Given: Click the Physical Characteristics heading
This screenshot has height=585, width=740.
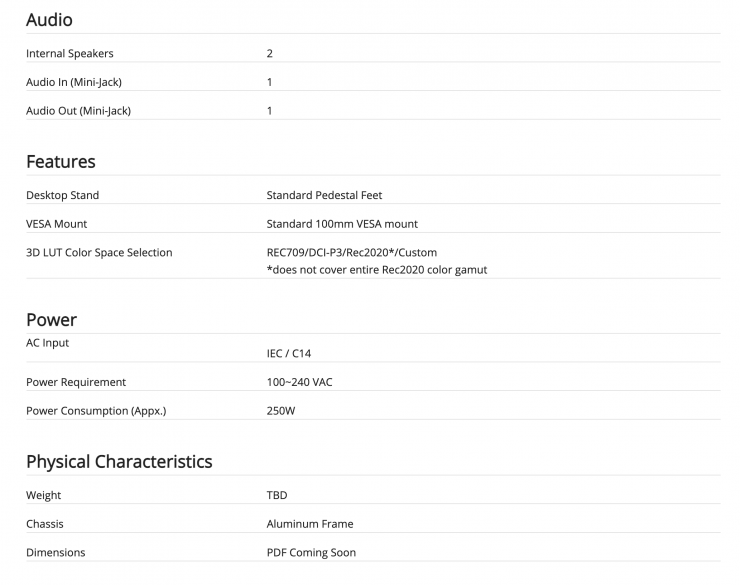Looking at the screenshot, I should click(x=119, y=462).
